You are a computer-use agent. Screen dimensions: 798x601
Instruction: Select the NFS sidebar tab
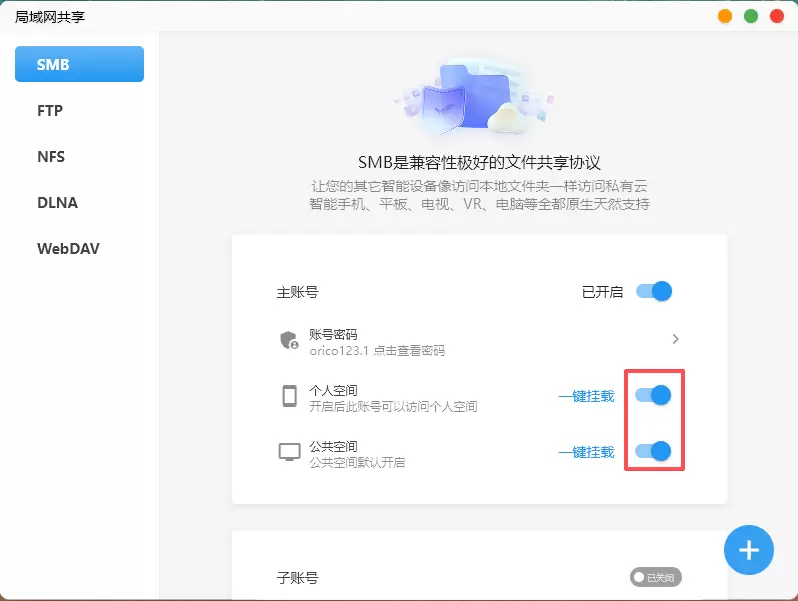[51, 157]
